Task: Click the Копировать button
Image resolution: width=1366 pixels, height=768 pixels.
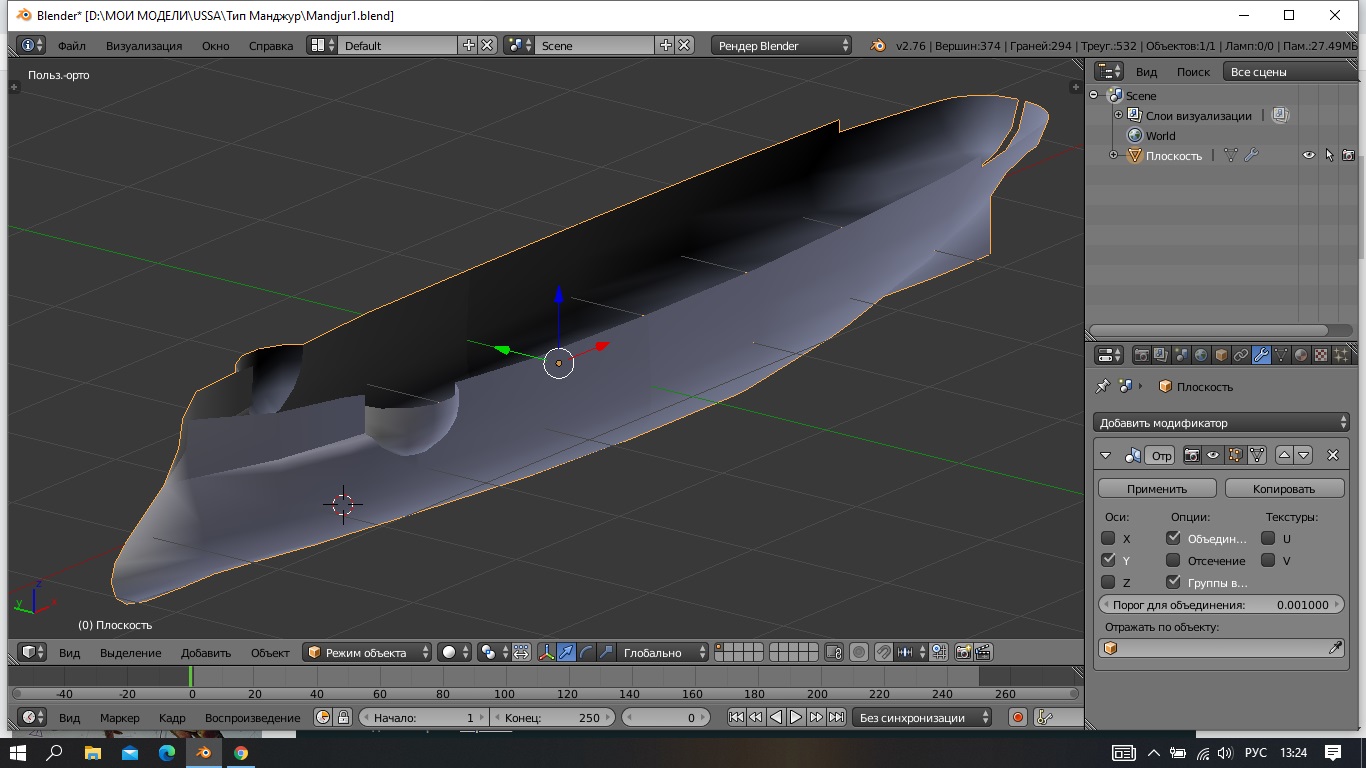Action: [1284, 489]
